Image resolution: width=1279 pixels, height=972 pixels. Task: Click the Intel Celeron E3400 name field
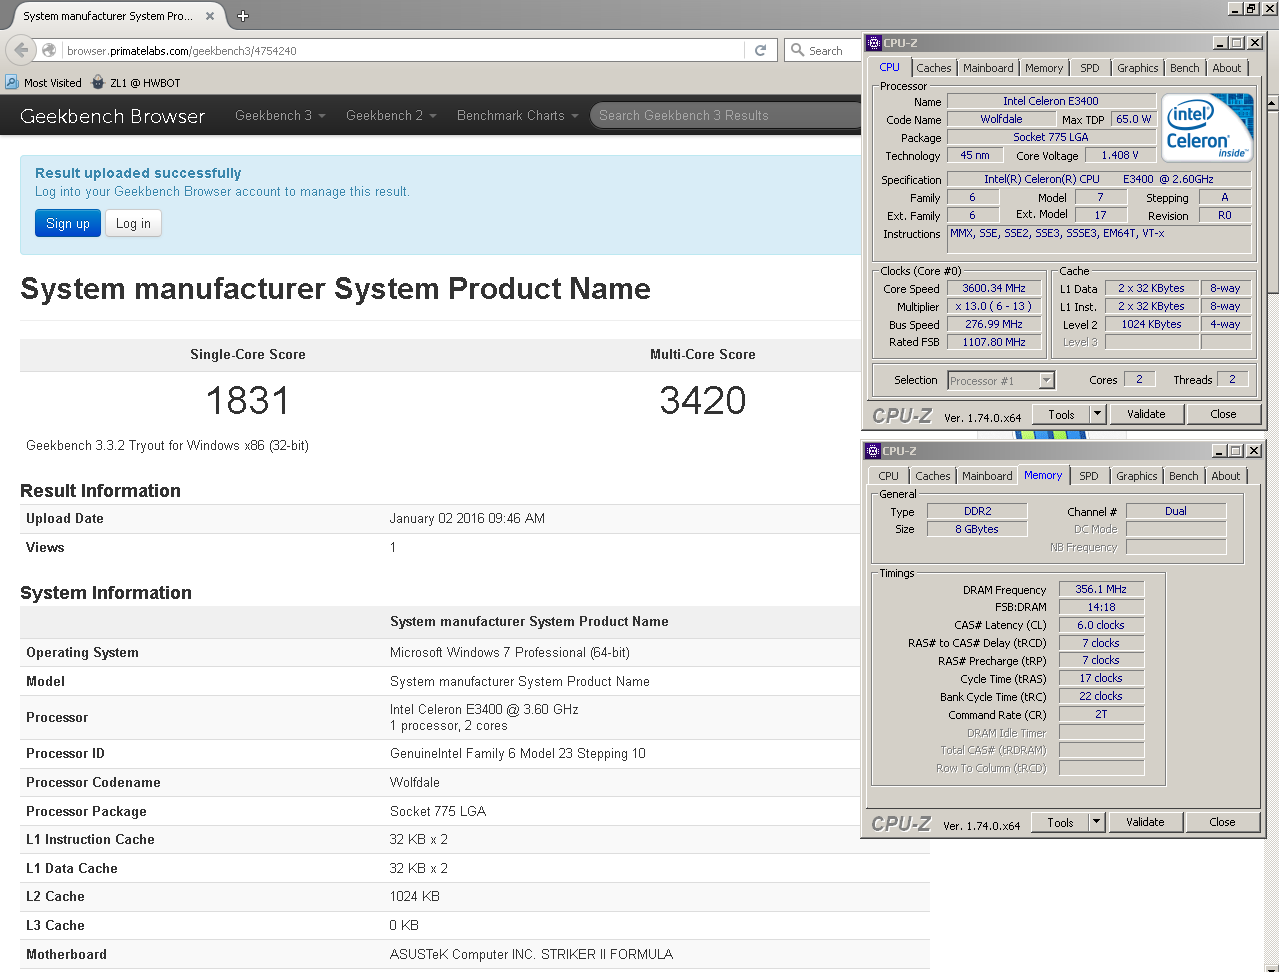[1051, 101]
